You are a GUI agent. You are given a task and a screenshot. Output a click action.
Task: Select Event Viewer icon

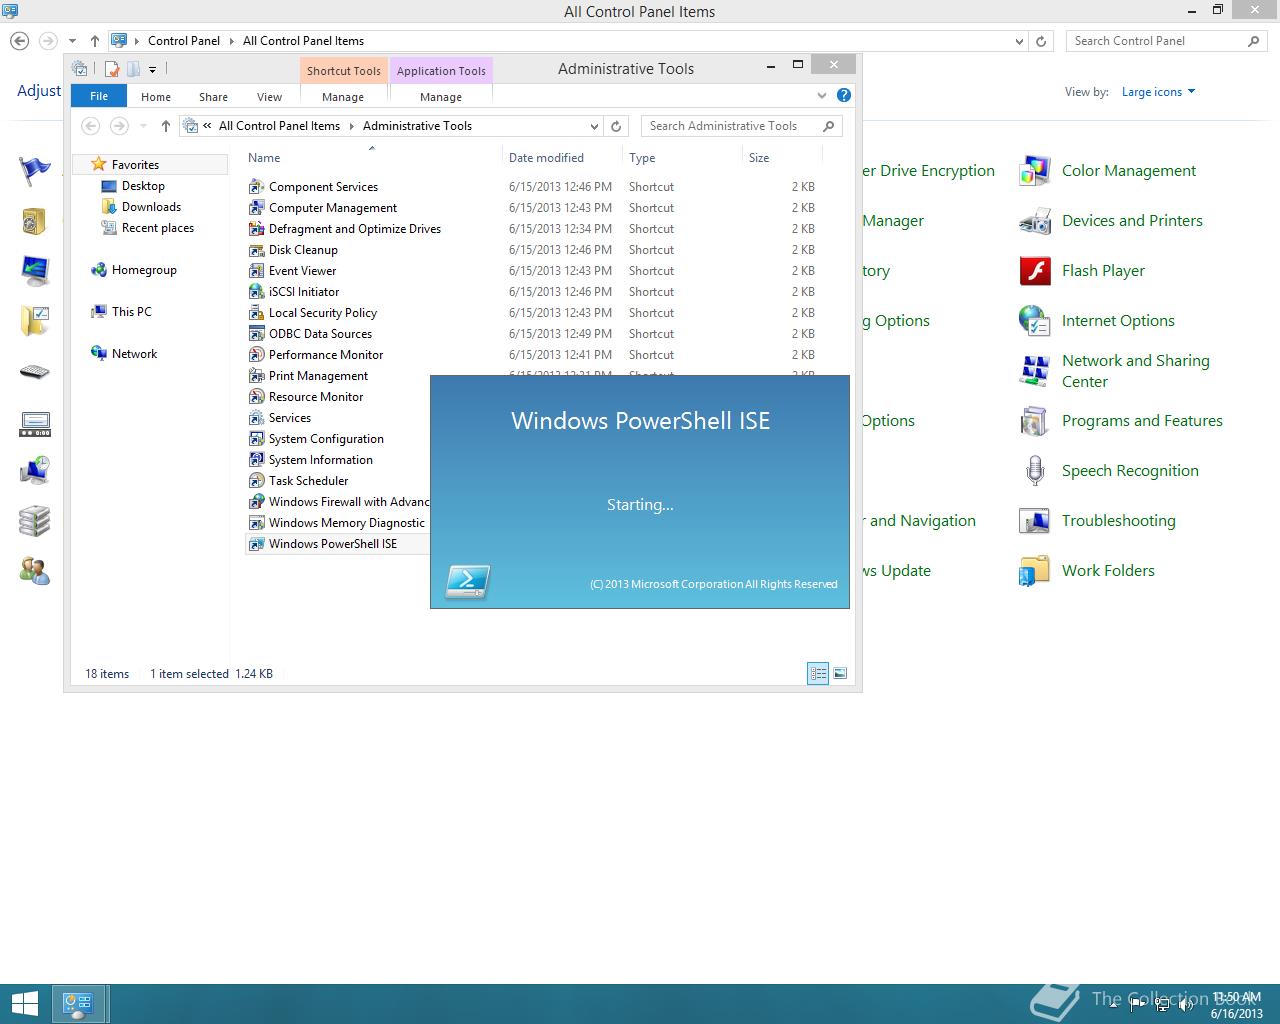point(256,271)
